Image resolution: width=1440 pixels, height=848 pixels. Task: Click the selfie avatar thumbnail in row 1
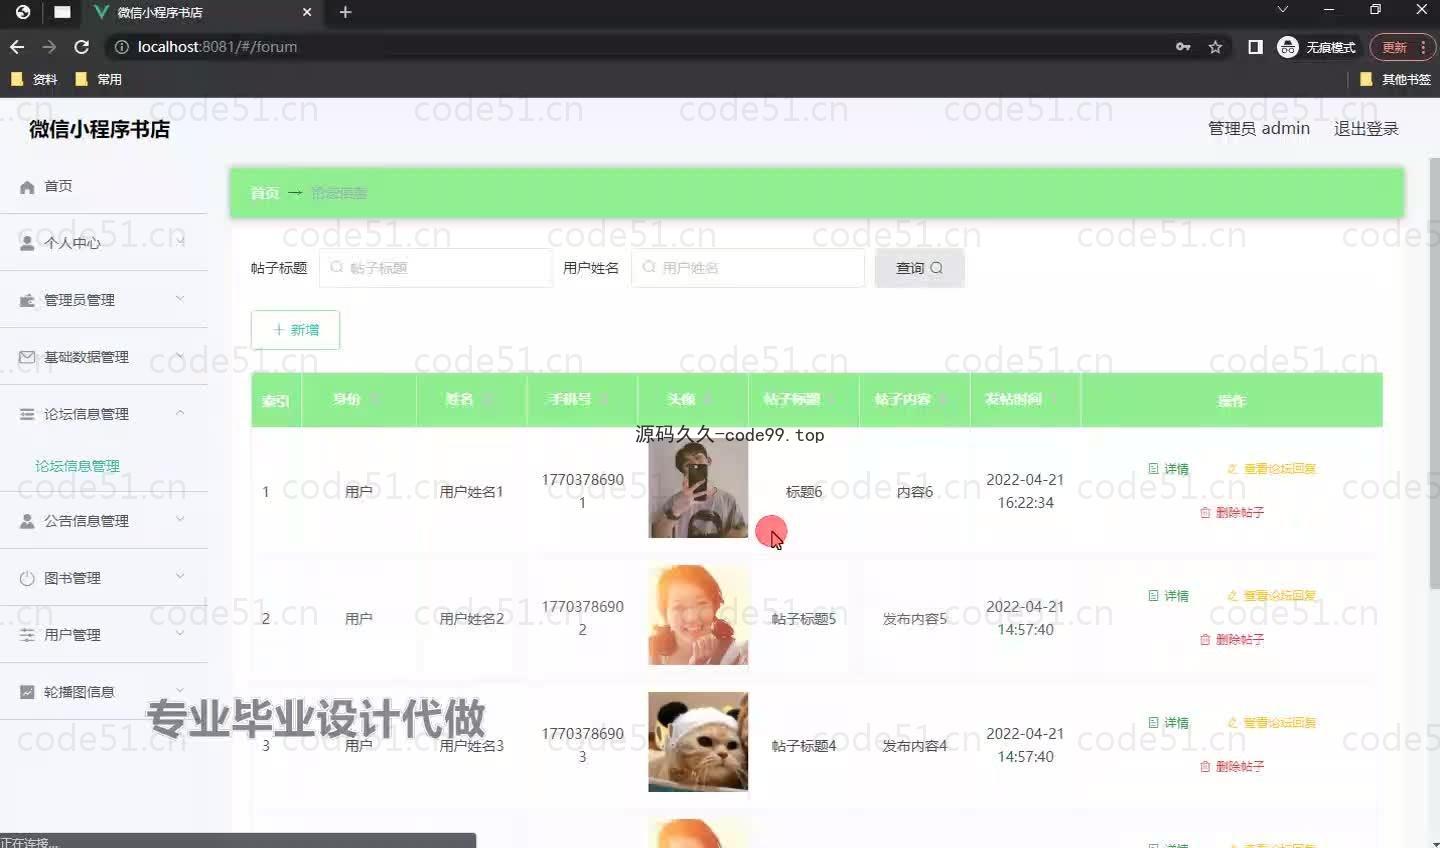pyautogui.click(x=698, y=489)
